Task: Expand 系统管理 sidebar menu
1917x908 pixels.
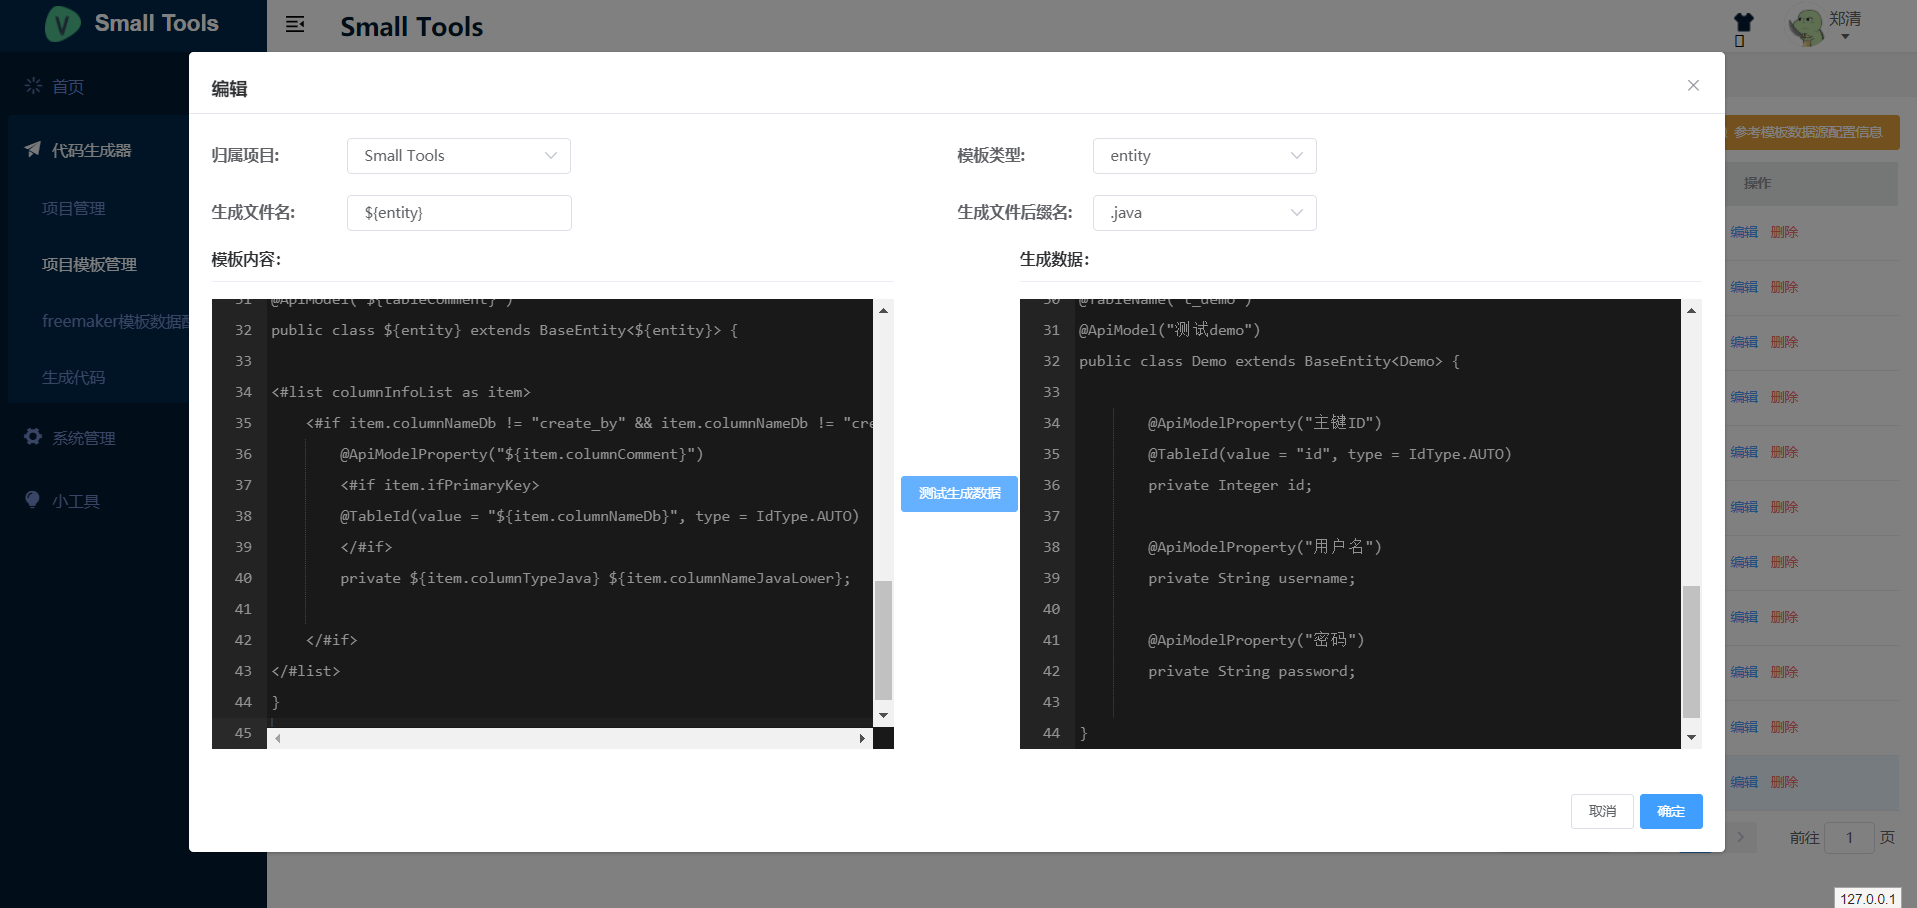Action: click(84, 438)
